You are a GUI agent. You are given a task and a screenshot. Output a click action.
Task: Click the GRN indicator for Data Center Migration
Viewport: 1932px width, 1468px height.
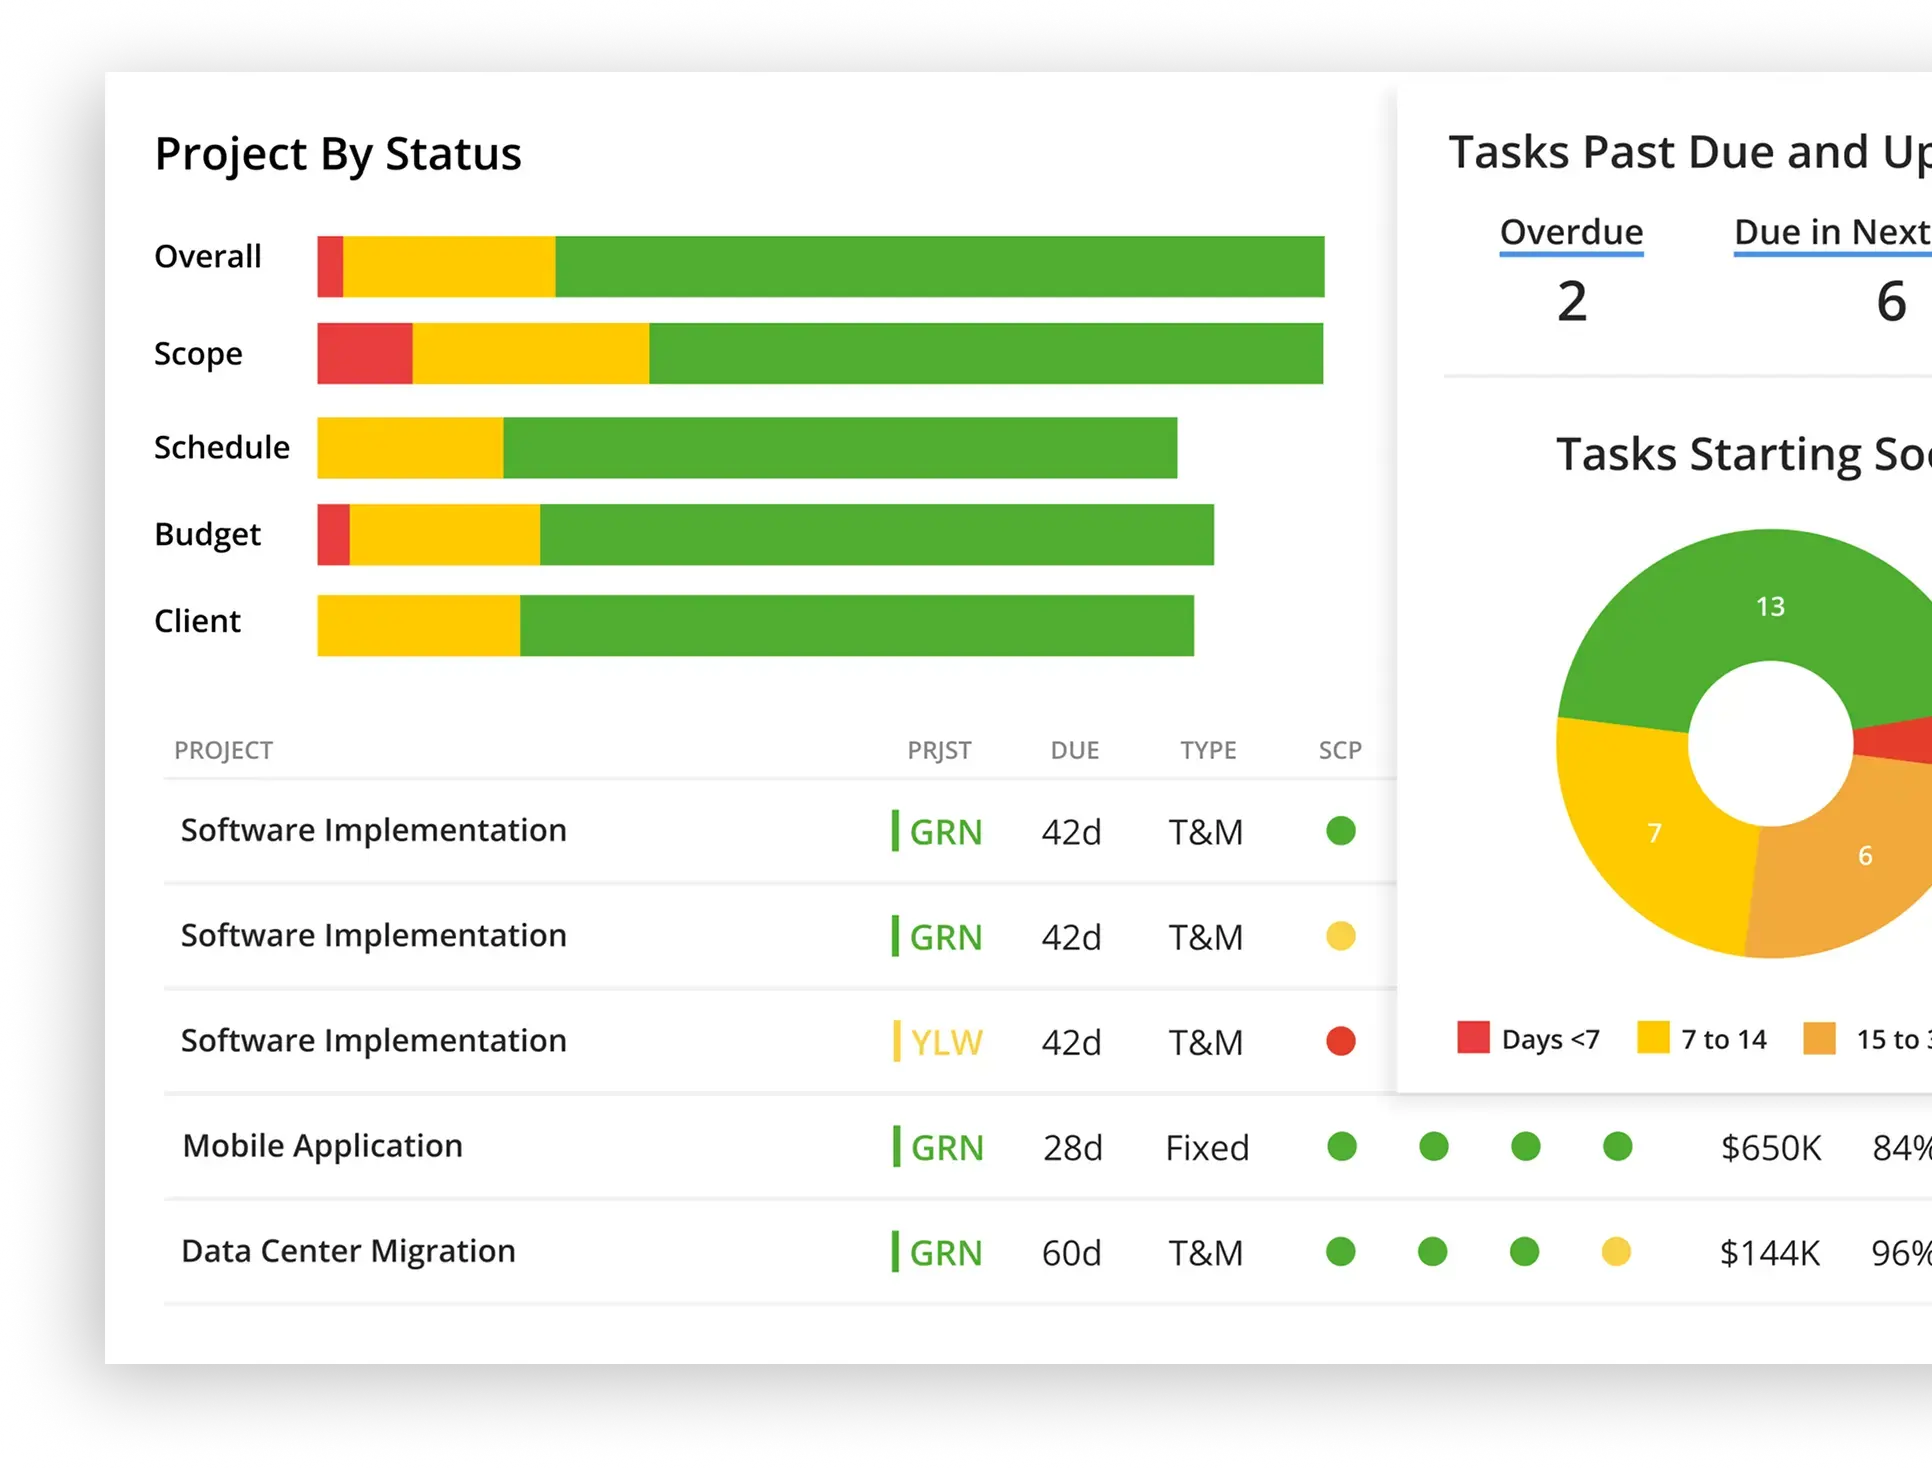[938, 1252]
